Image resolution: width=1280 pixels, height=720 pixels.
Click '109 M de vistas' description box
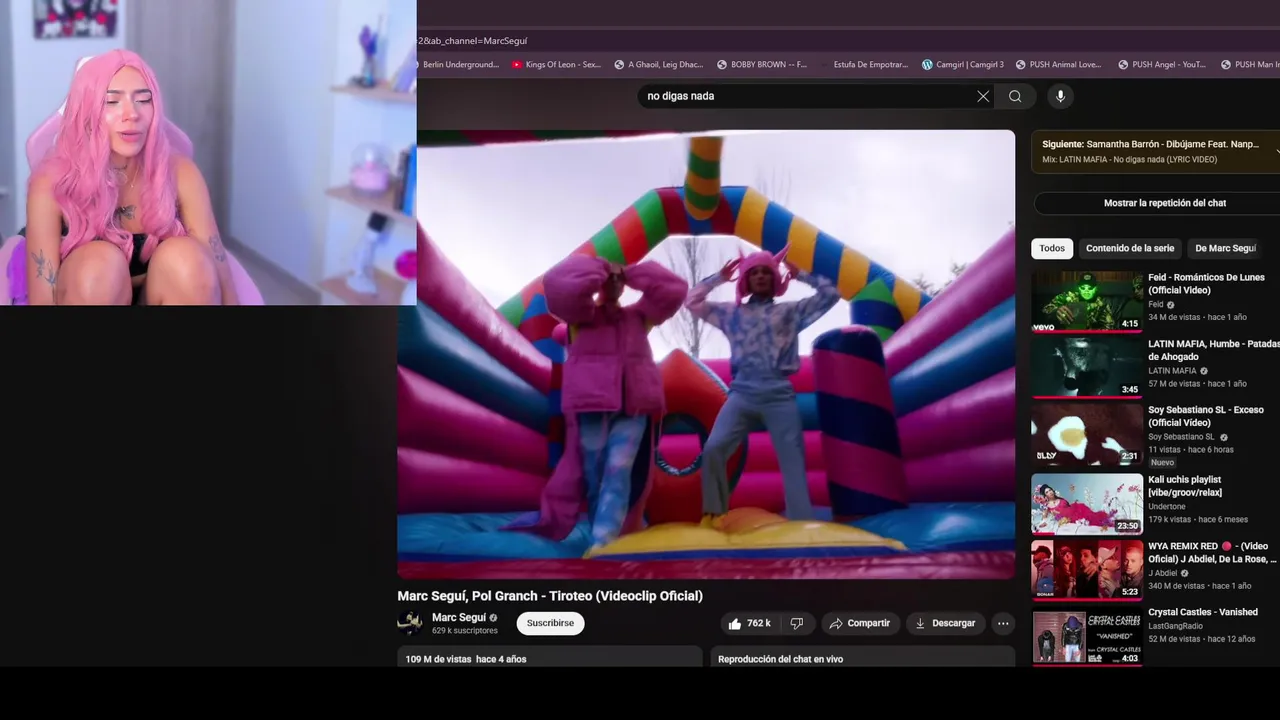(x=550, y=657)
